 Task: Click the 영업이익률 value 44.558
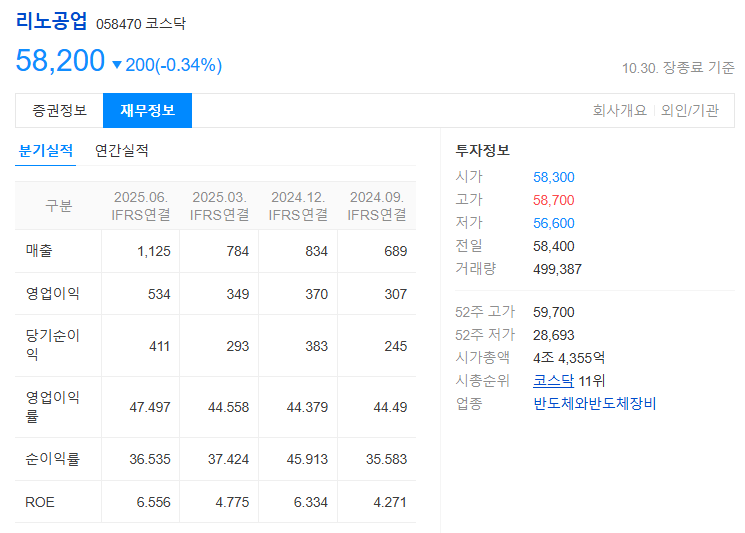coord(229,407)
